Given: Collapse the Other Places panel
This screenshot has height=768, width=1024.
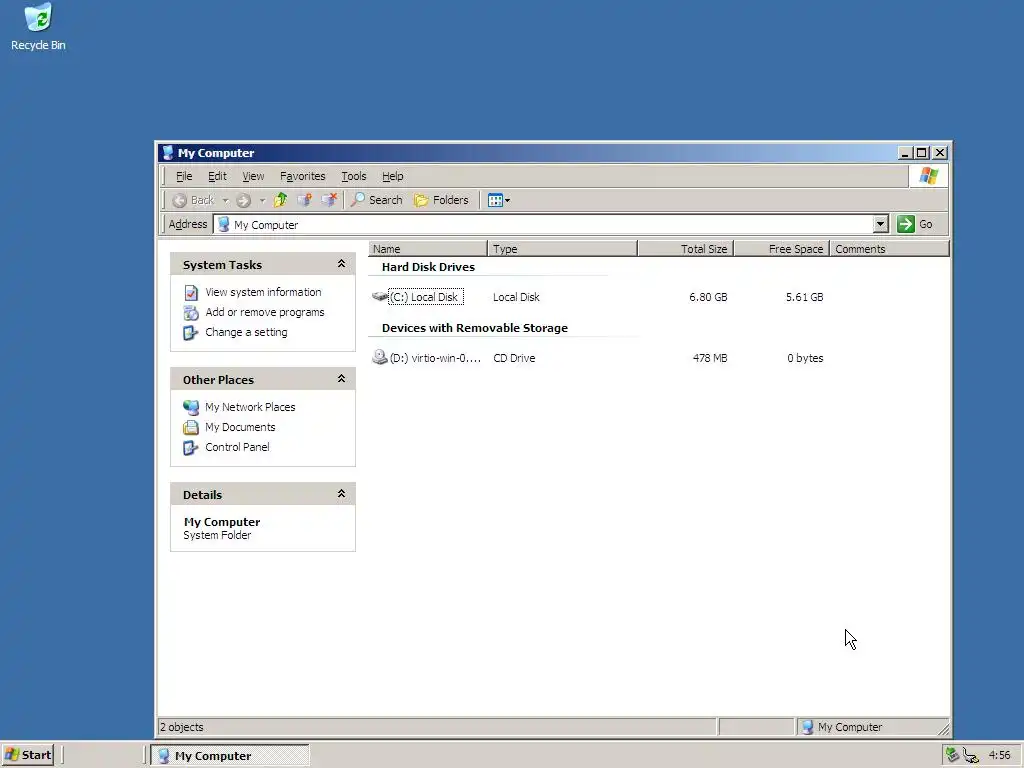Looking at the screenshot, I should 341,379.
